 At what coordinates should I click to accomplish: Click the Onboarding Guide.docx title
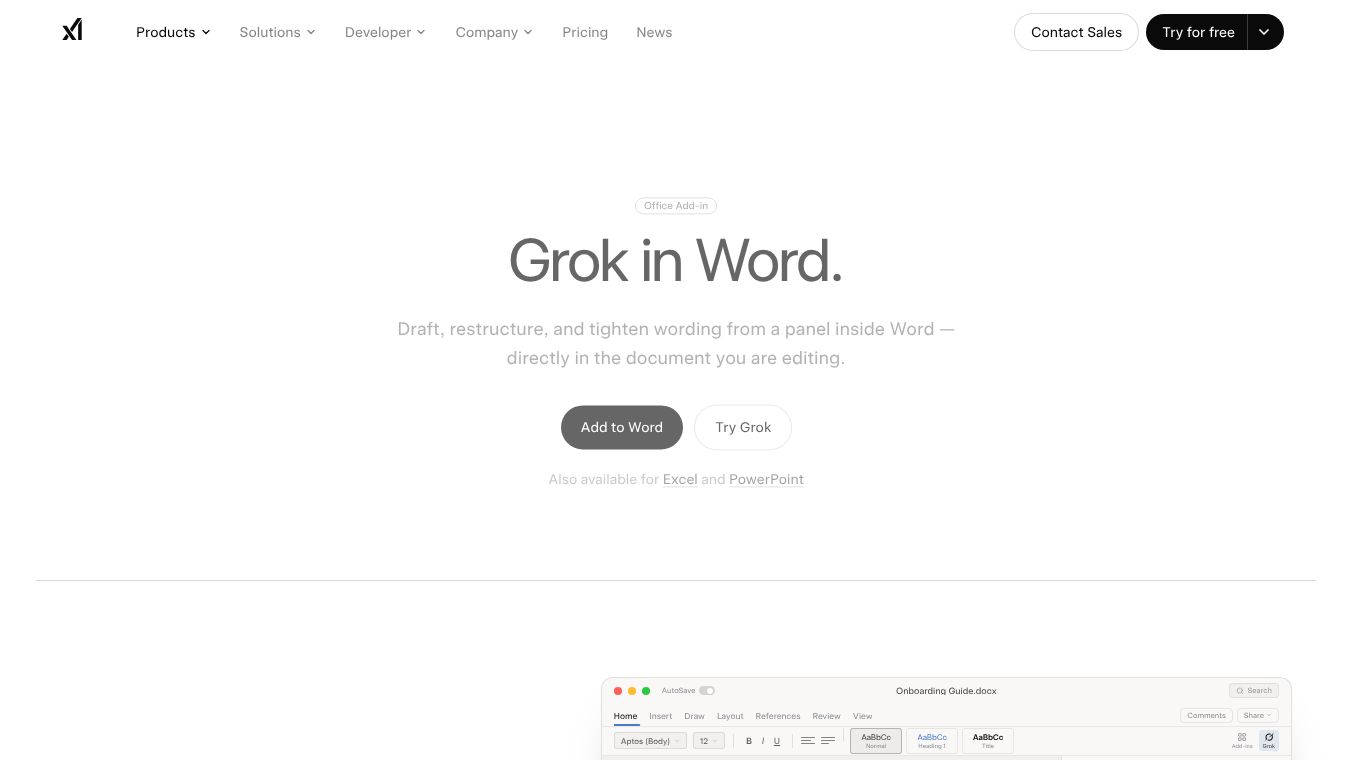click(946, 691)
